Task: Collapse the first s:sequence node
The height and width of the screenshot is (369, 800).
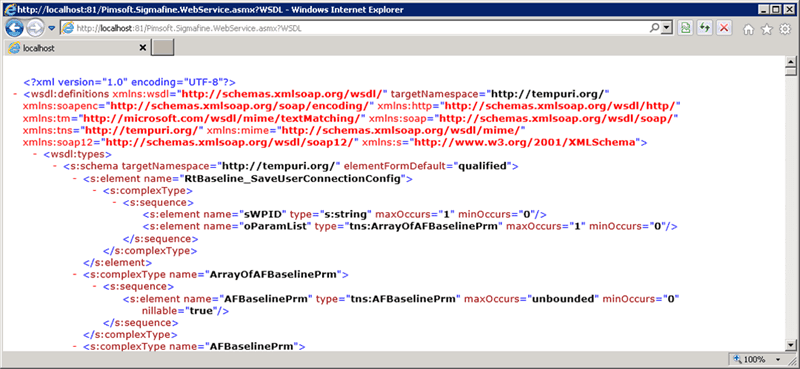Action: 115,203
